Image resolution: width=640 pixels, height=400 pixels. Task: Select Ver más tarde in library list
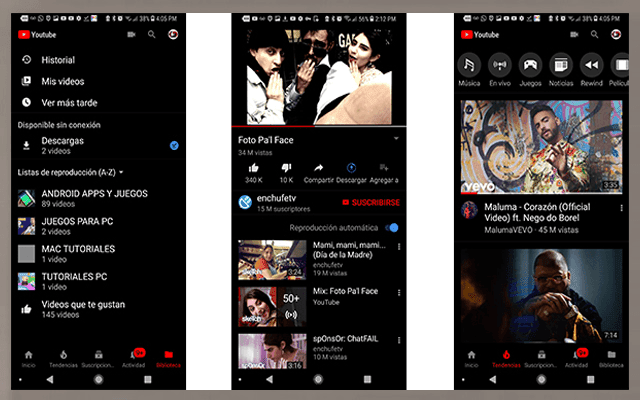70,102
